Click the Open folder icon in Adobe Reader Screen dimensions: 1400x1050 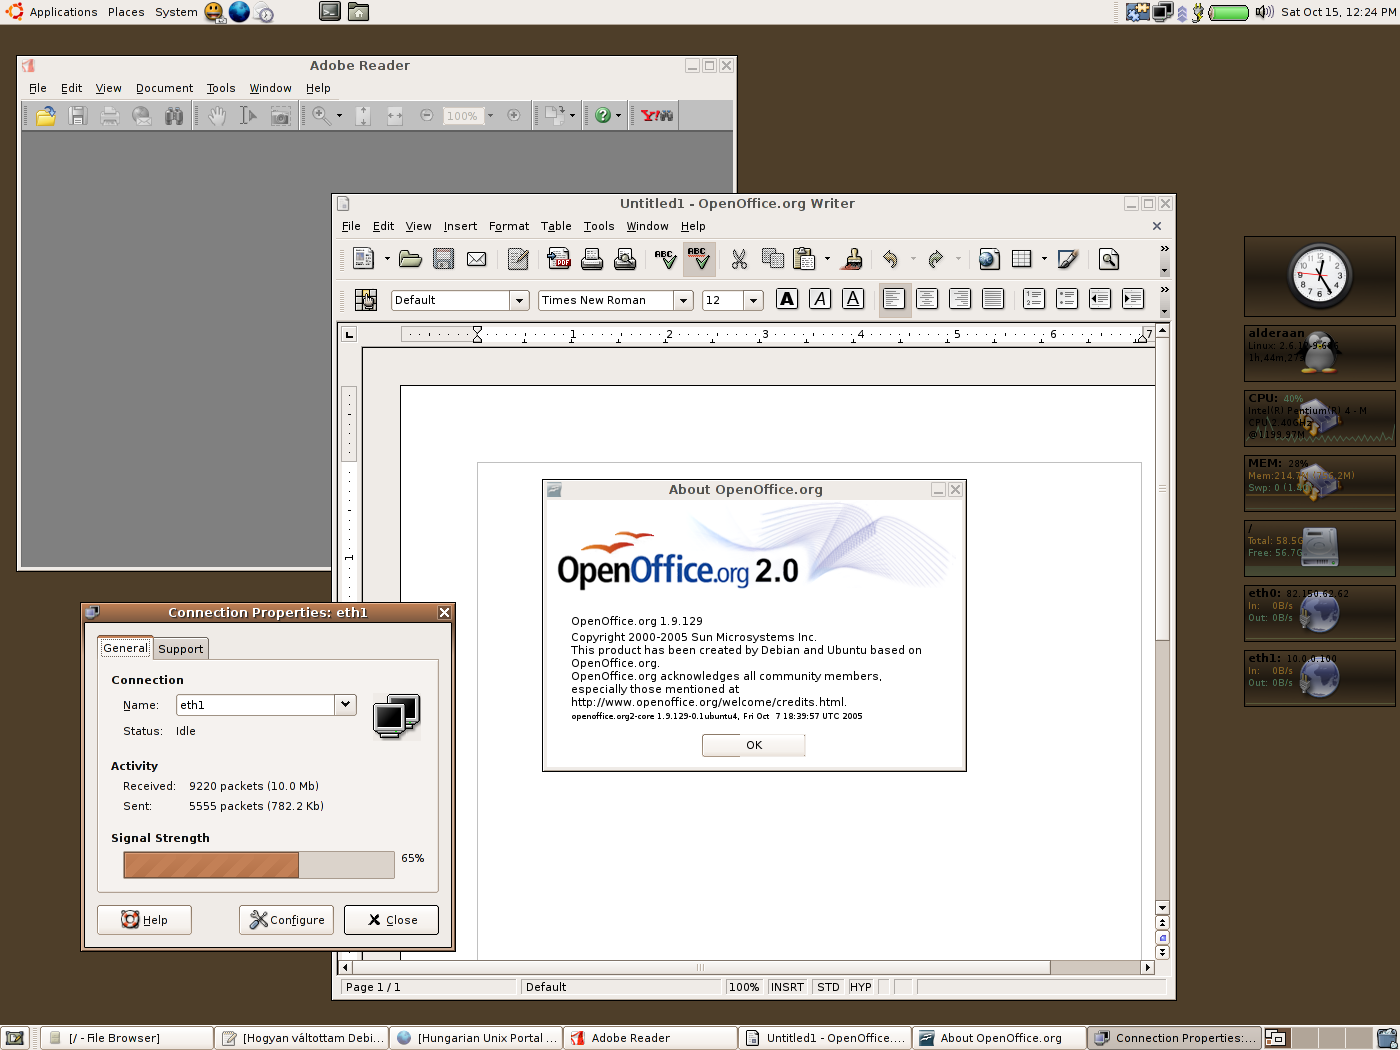click(x=46, y=116)
